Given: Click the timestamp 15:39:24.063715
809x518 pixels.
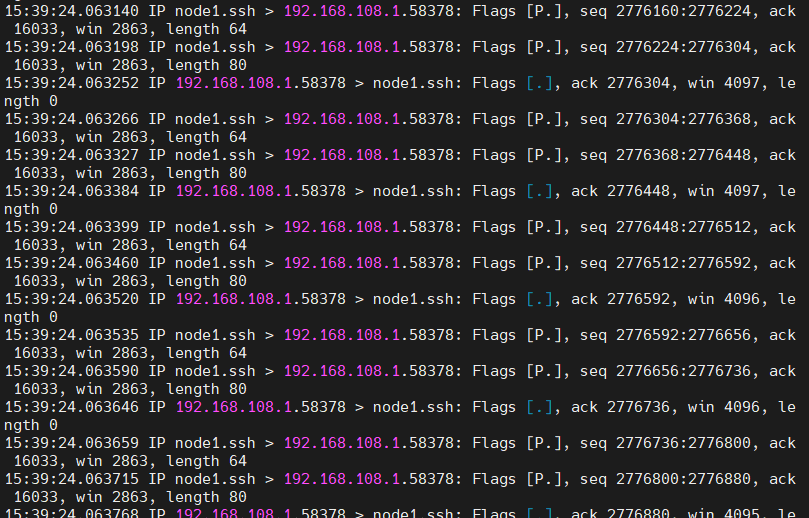Looking at the screenshot, I should [72, 479].
